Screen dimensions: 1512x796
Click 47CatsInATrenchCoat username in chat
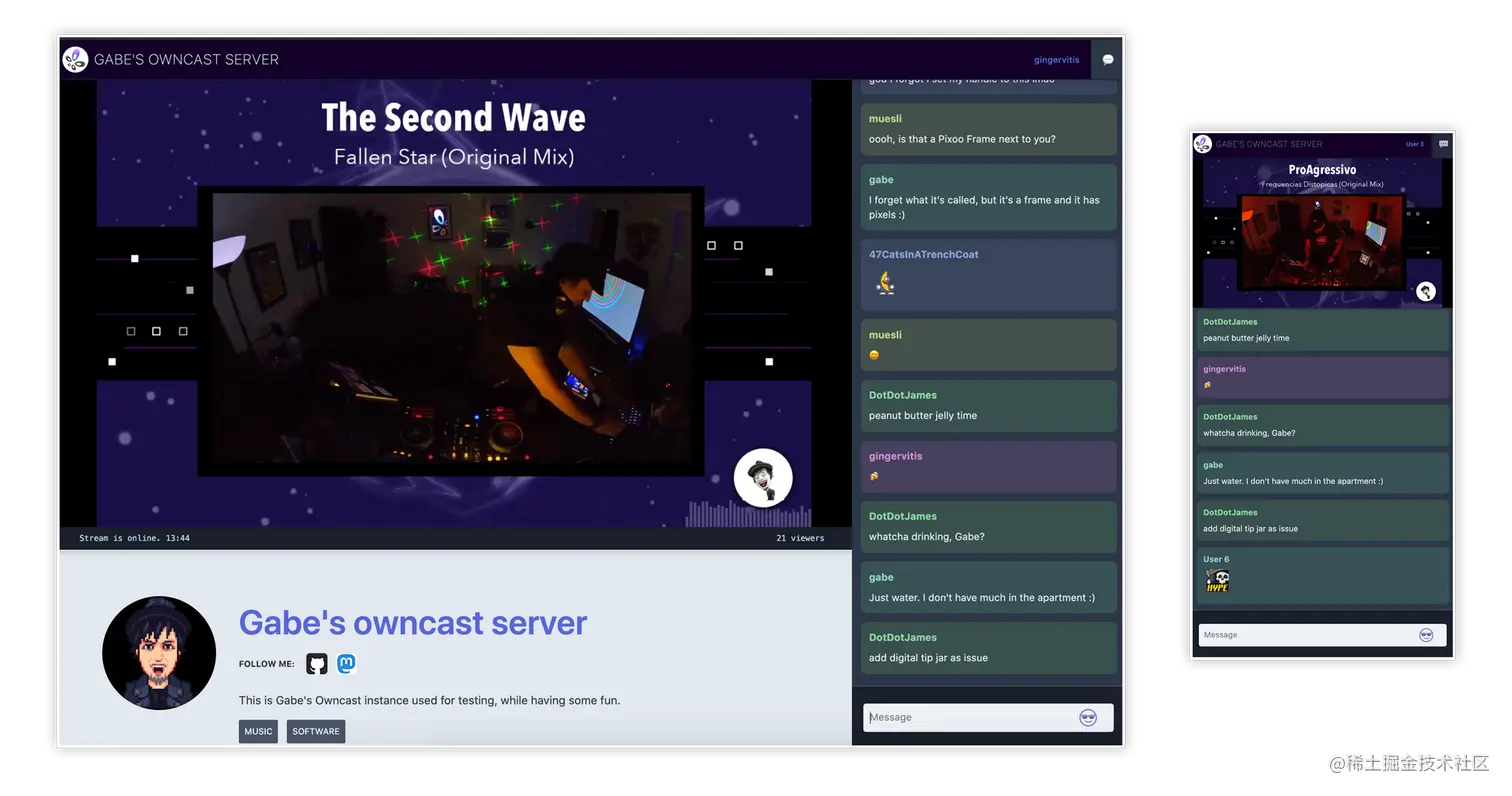[x=924, y=254]
